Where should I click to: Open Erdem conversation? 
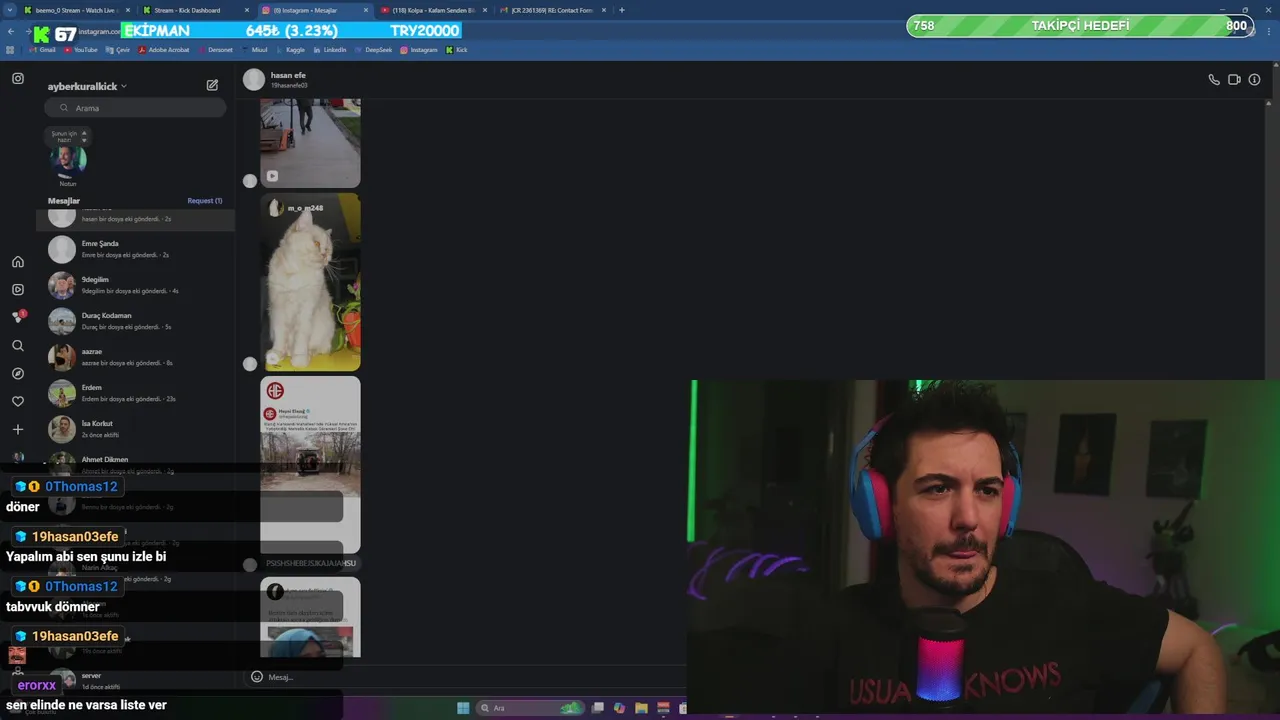coord(136,393)
